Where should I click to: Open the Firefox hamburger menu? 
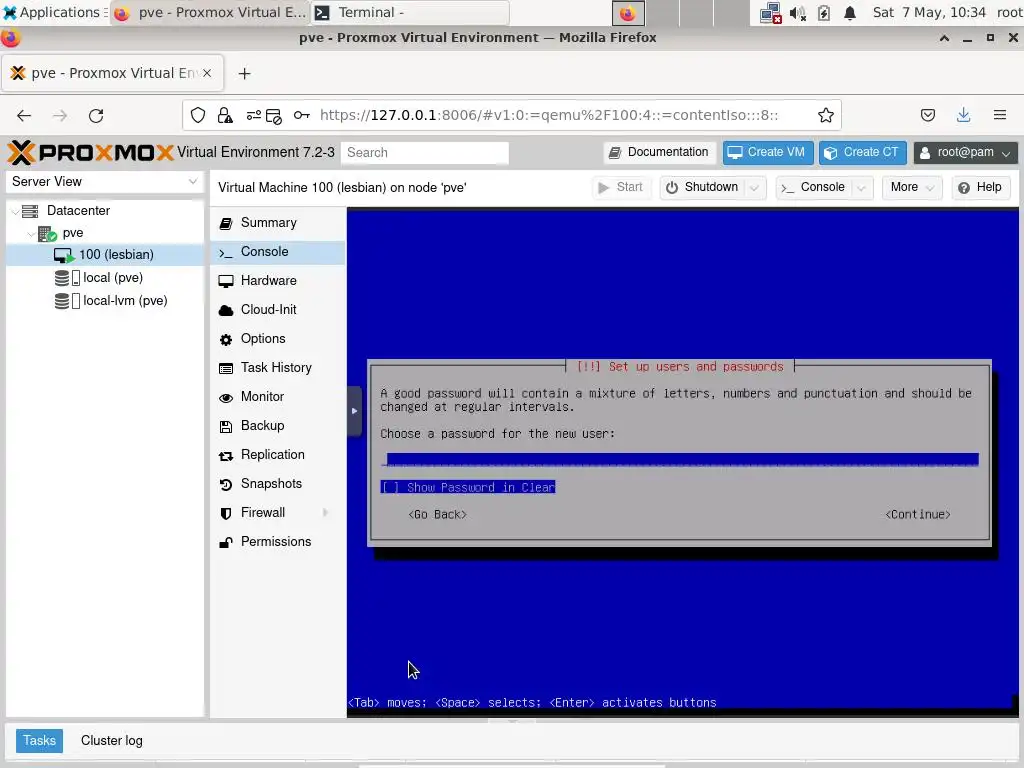click(x=1000, y=116)
